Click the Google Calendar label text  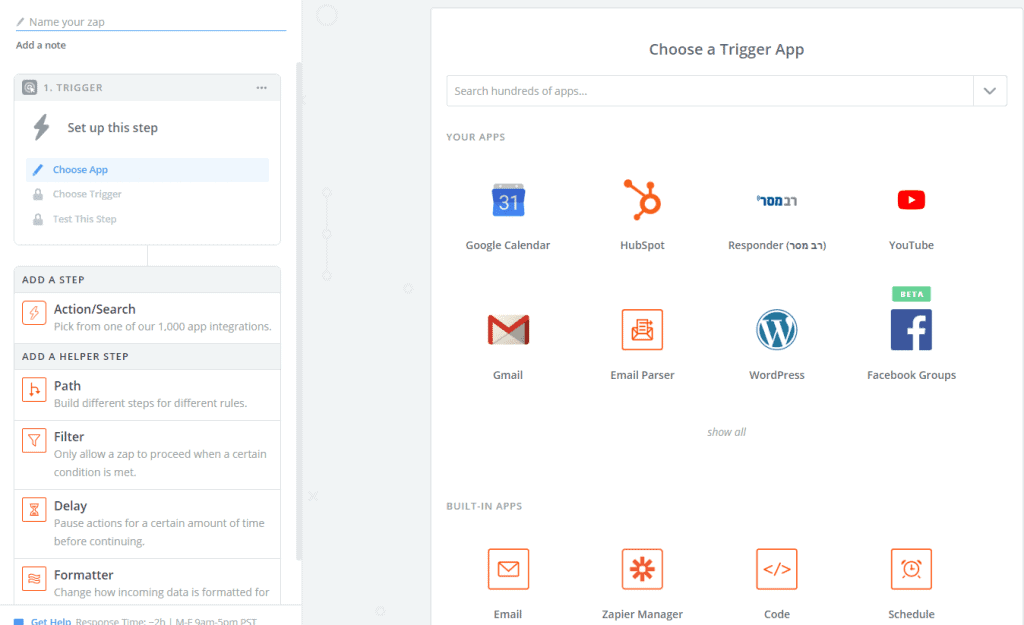(x=508, y=245)
